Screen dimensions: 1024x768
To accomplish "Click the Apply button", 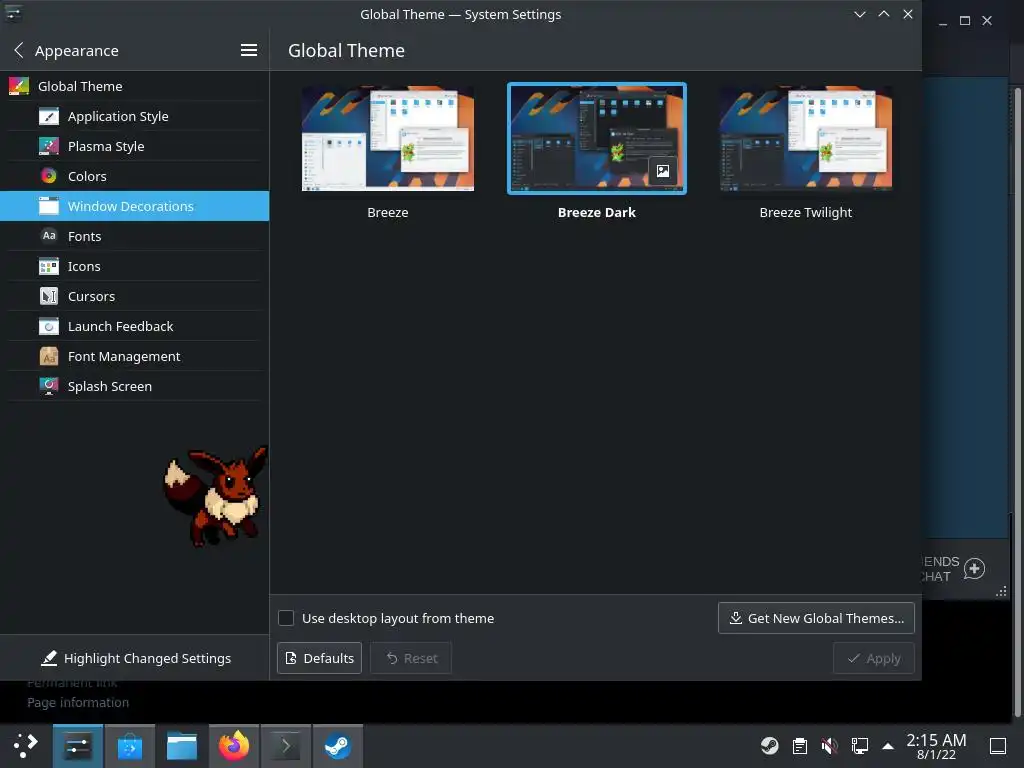I will [x=874, y=658].
